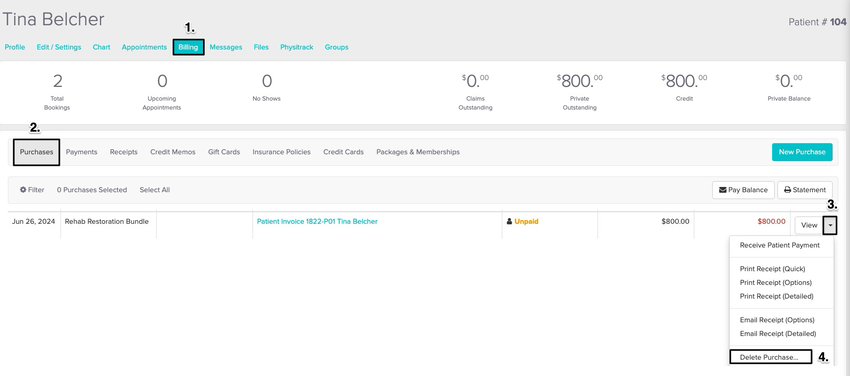The image size is (850, 376).
Task: Click the Pay Balance button
Action: point(743,190)
